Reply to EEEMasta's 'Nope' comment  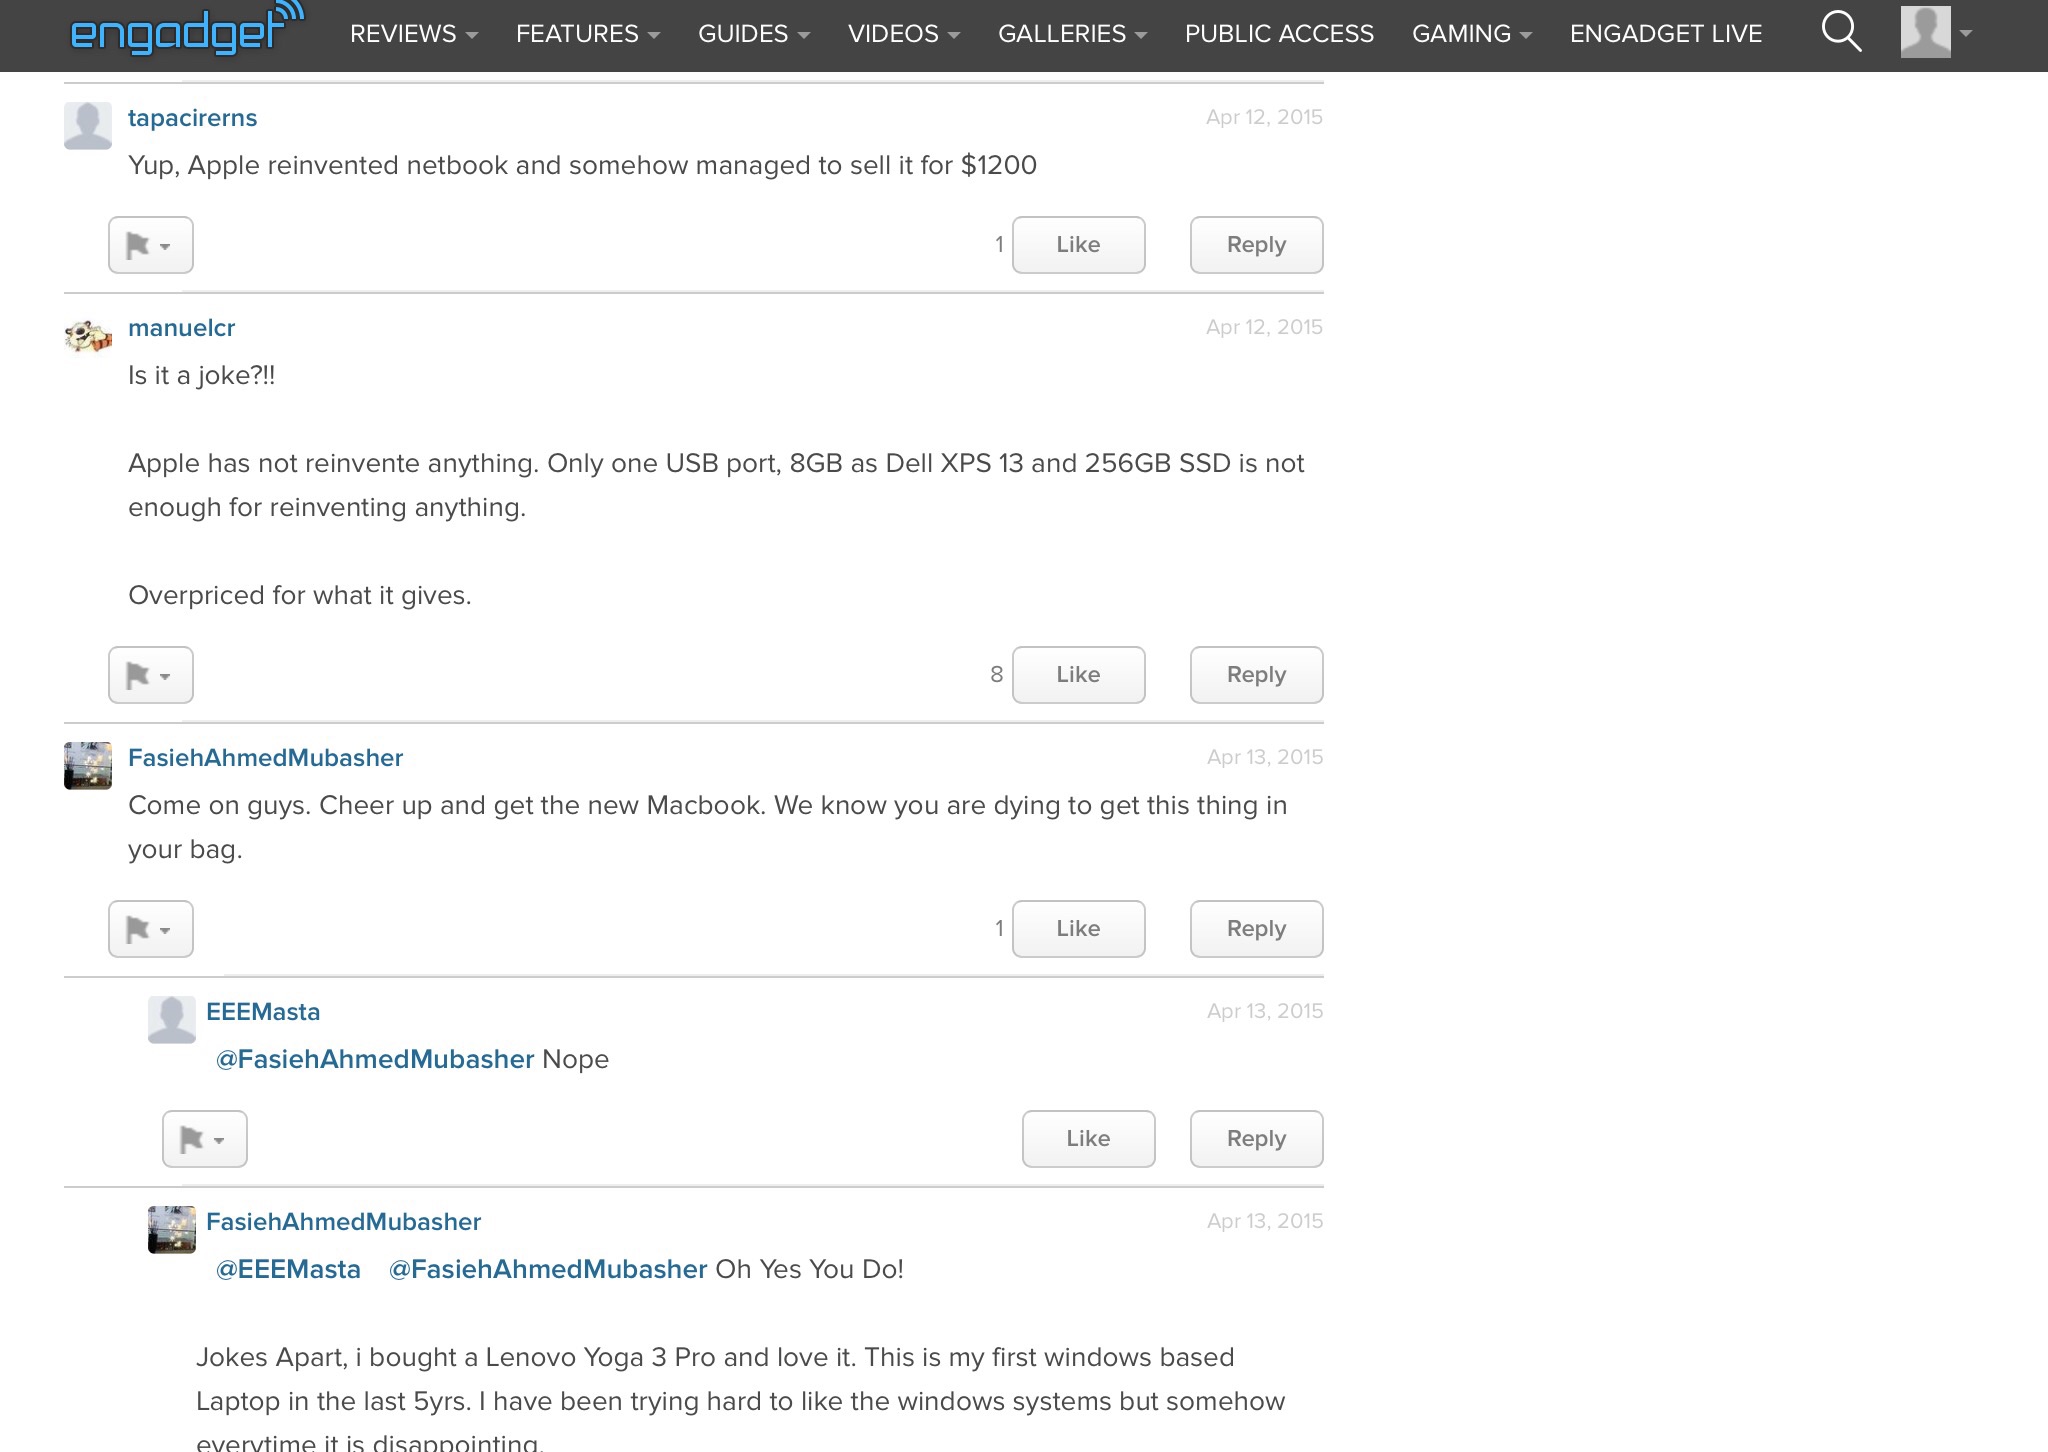click(x=1256, y=1139)
